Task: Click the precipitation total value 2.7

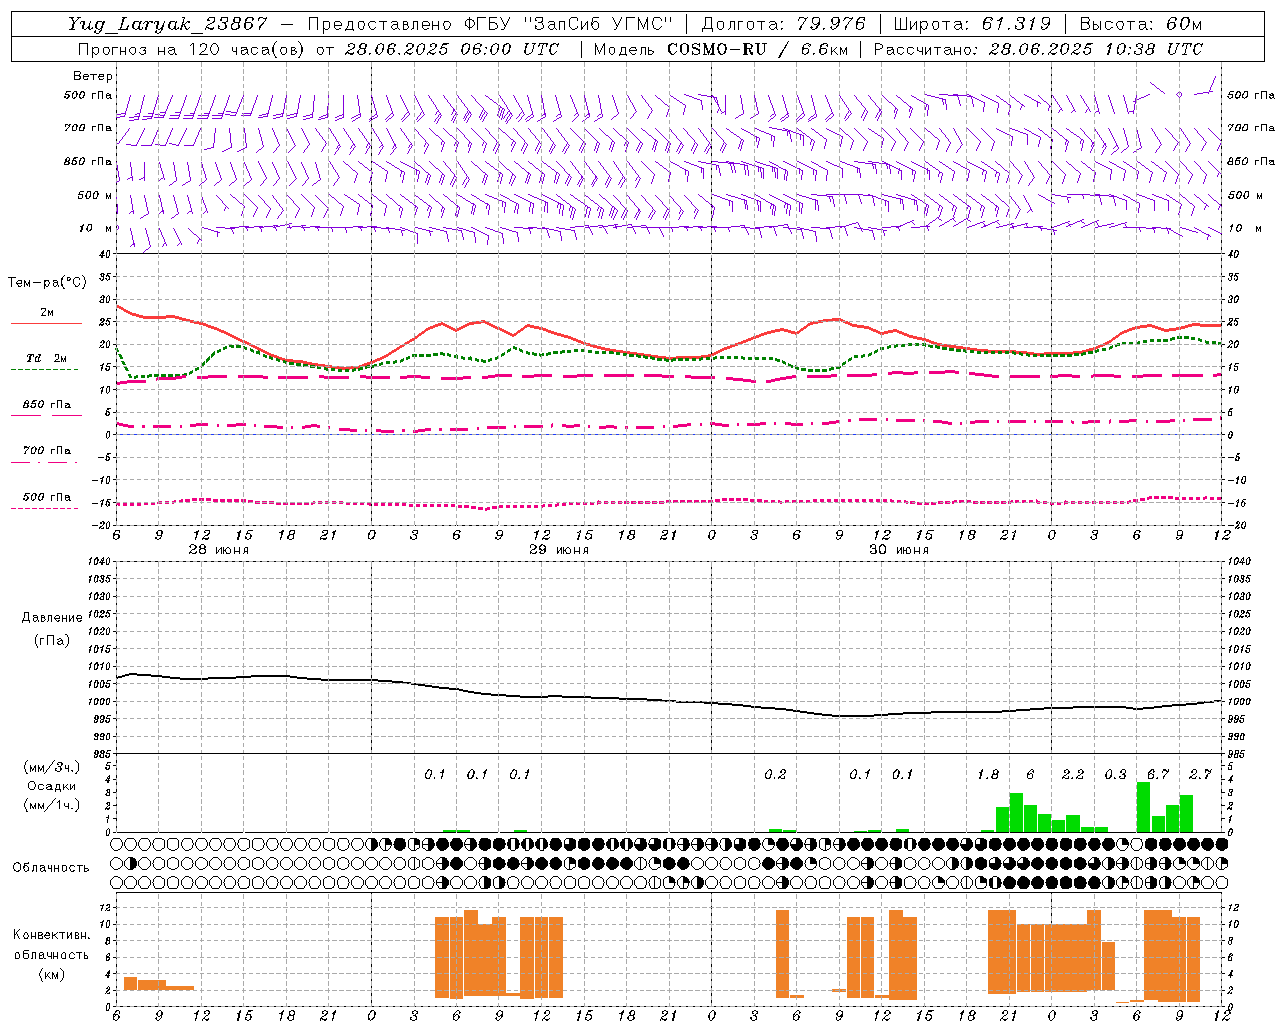Action: click(x=1200, y=774)
